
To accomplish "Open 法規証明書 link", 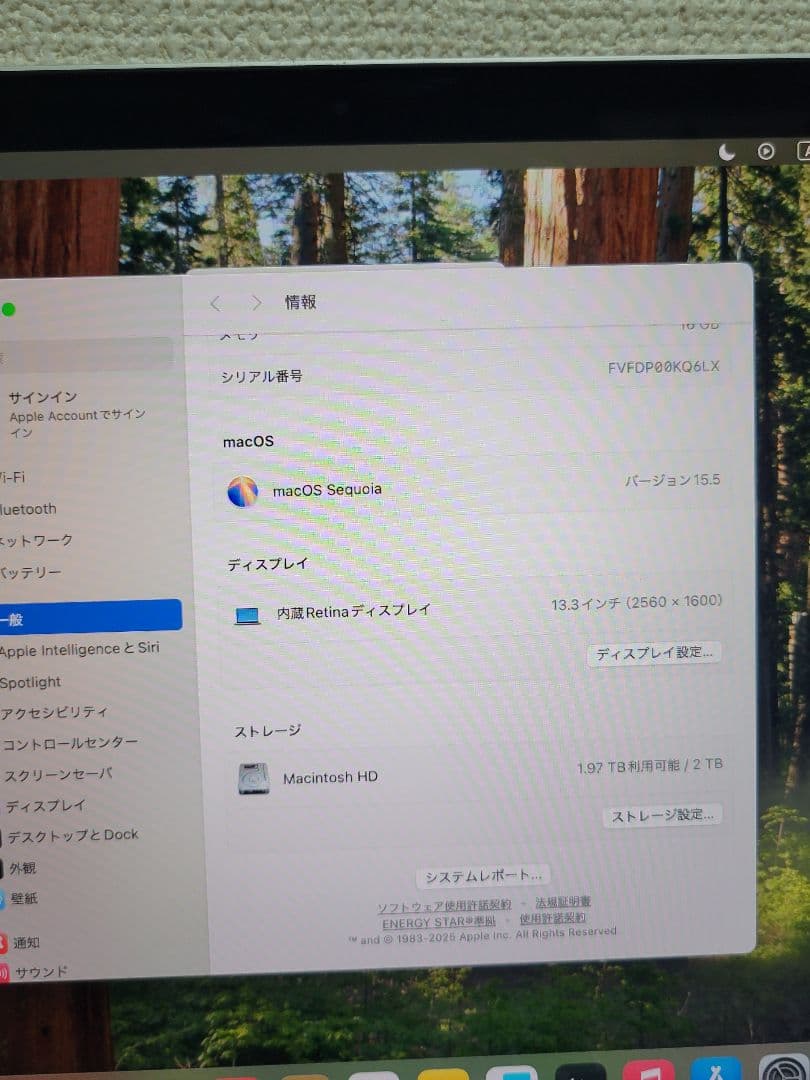I will point(563,902).
